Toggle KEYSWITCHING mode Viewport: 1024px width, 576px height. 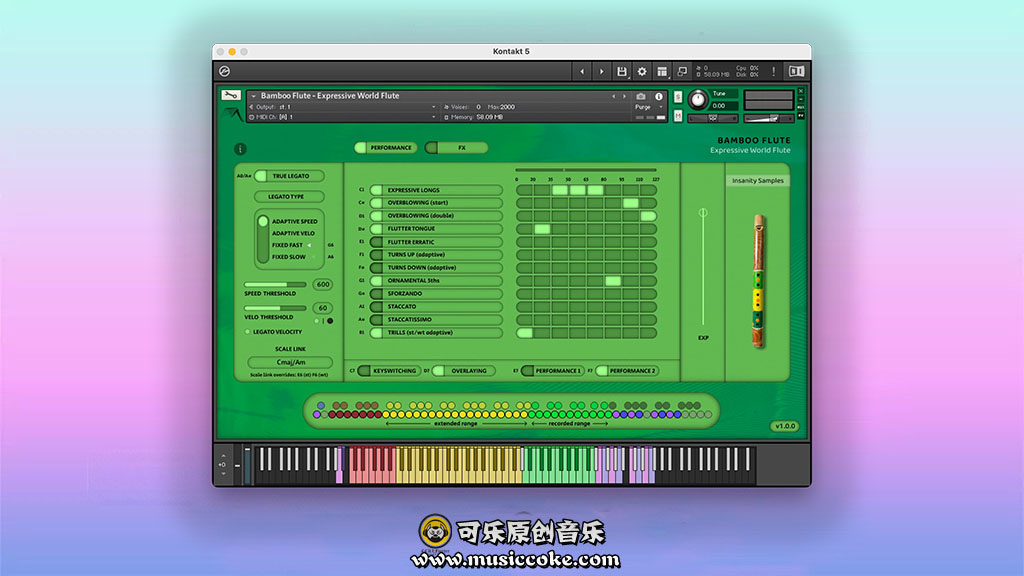coord(389,371)
